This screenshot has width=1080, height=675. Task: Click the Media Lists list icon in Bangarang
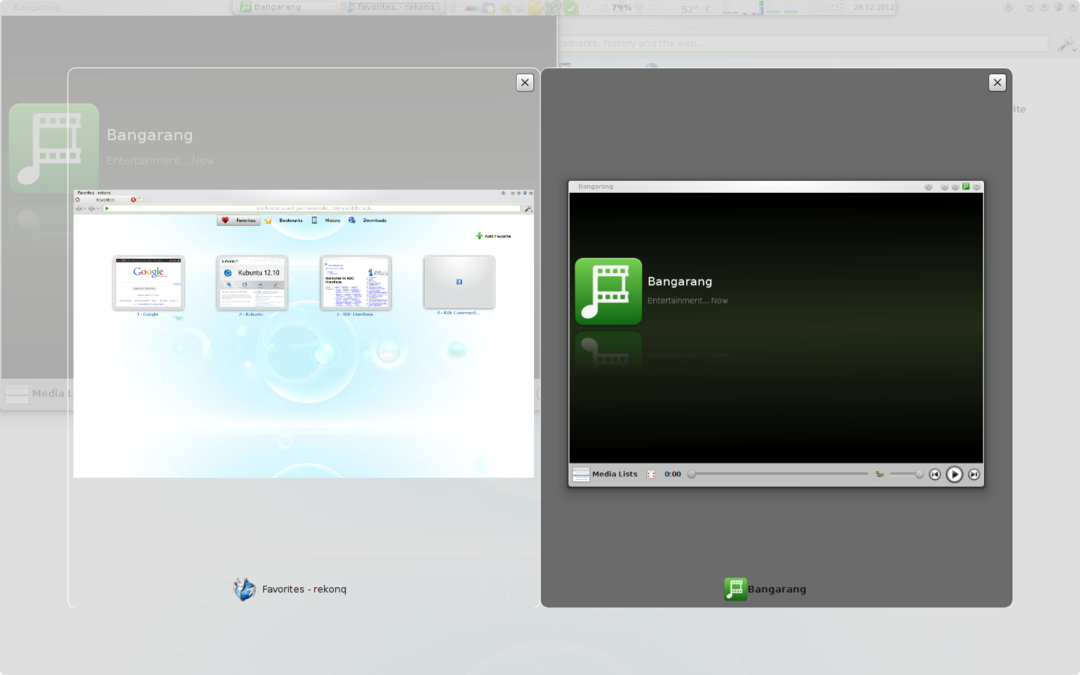click(x=581, y=474)
